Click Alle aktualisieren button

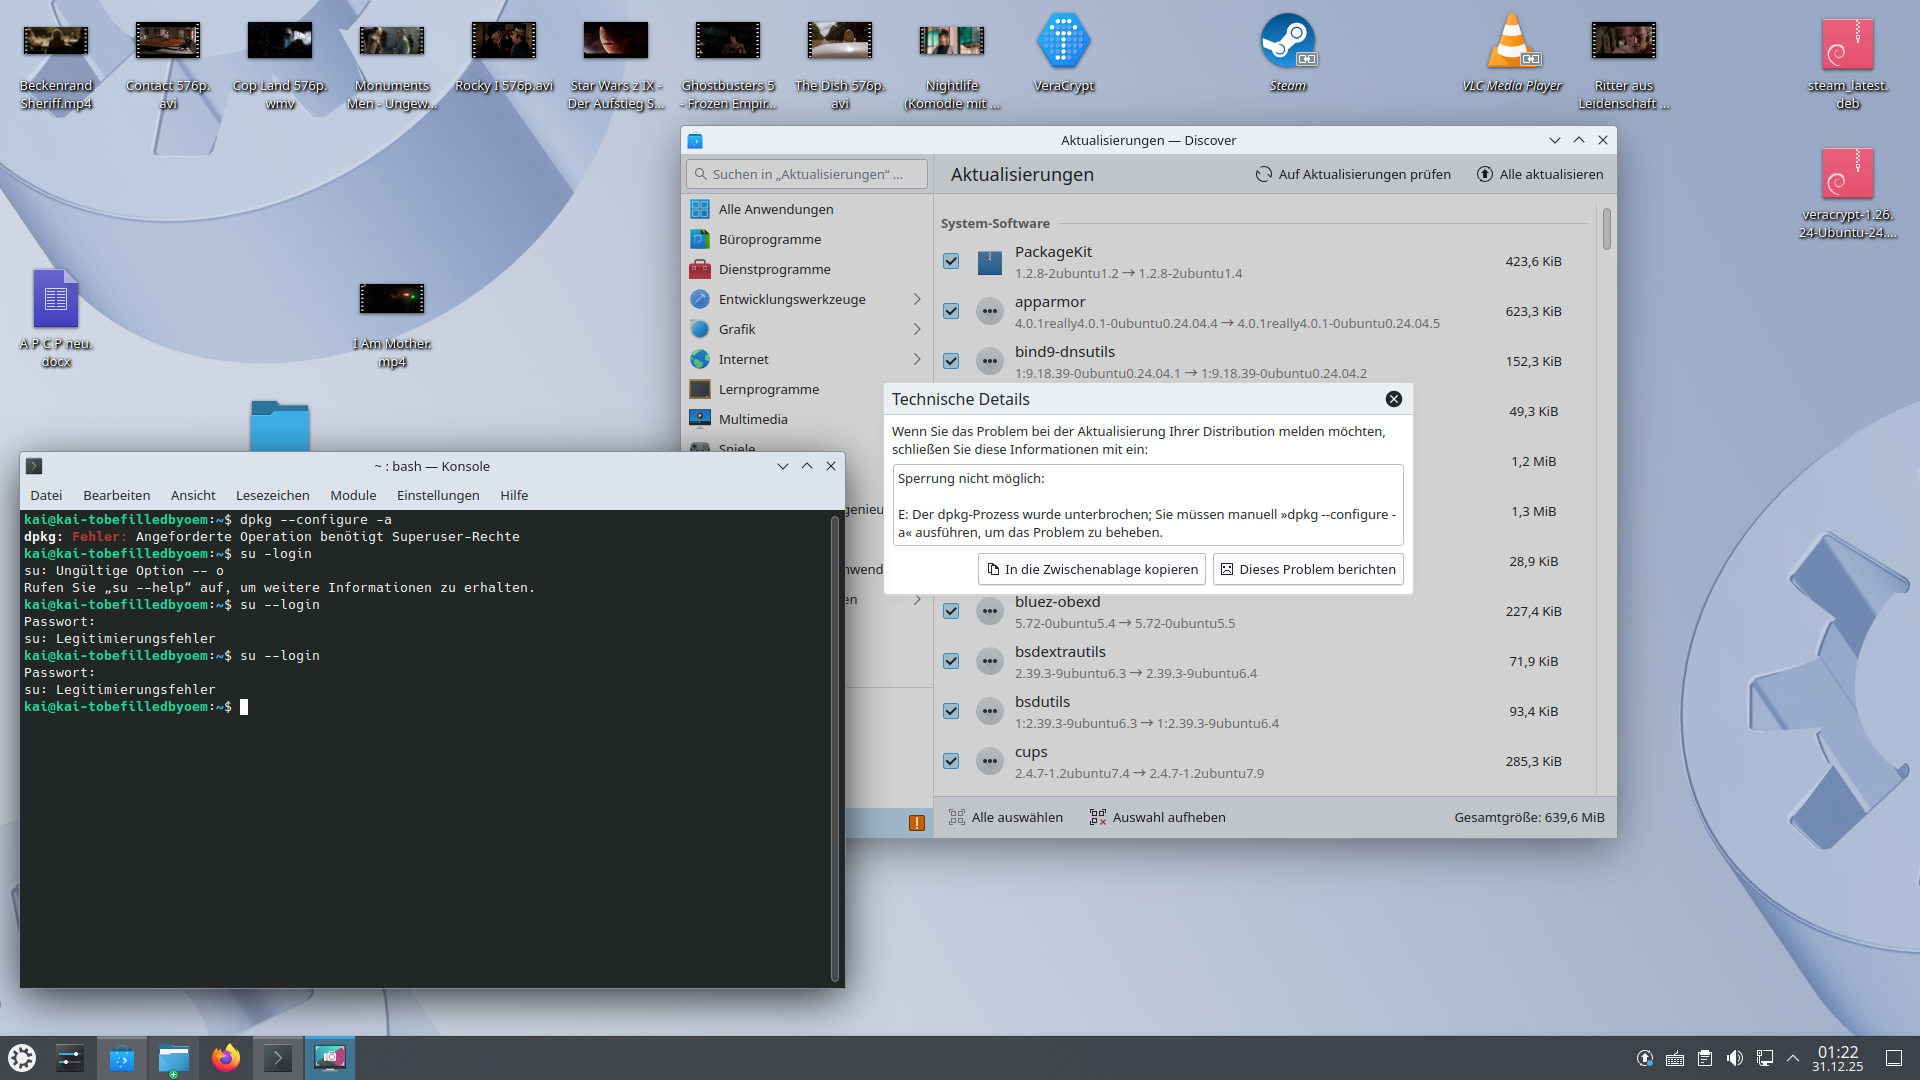[1540, 174]
